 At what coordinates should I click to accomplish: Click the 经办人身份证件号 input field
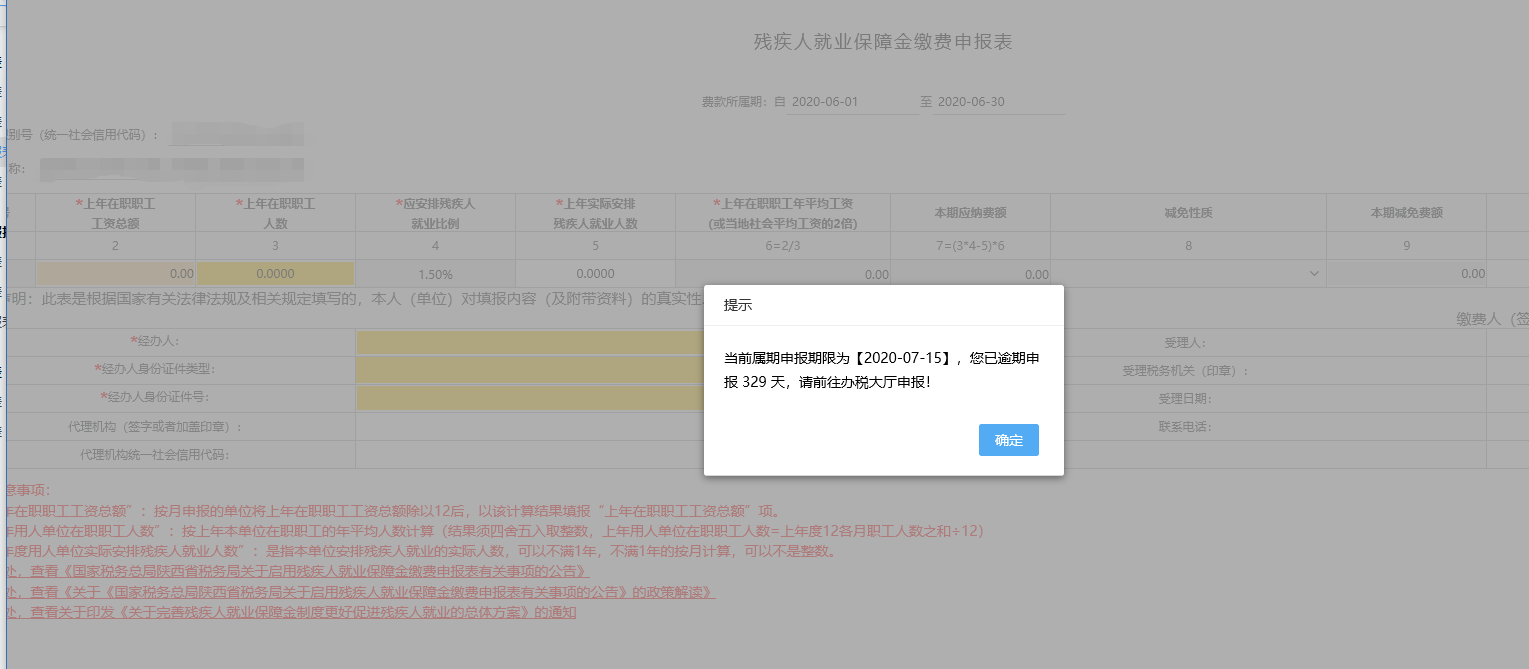[x=530, y=398]
